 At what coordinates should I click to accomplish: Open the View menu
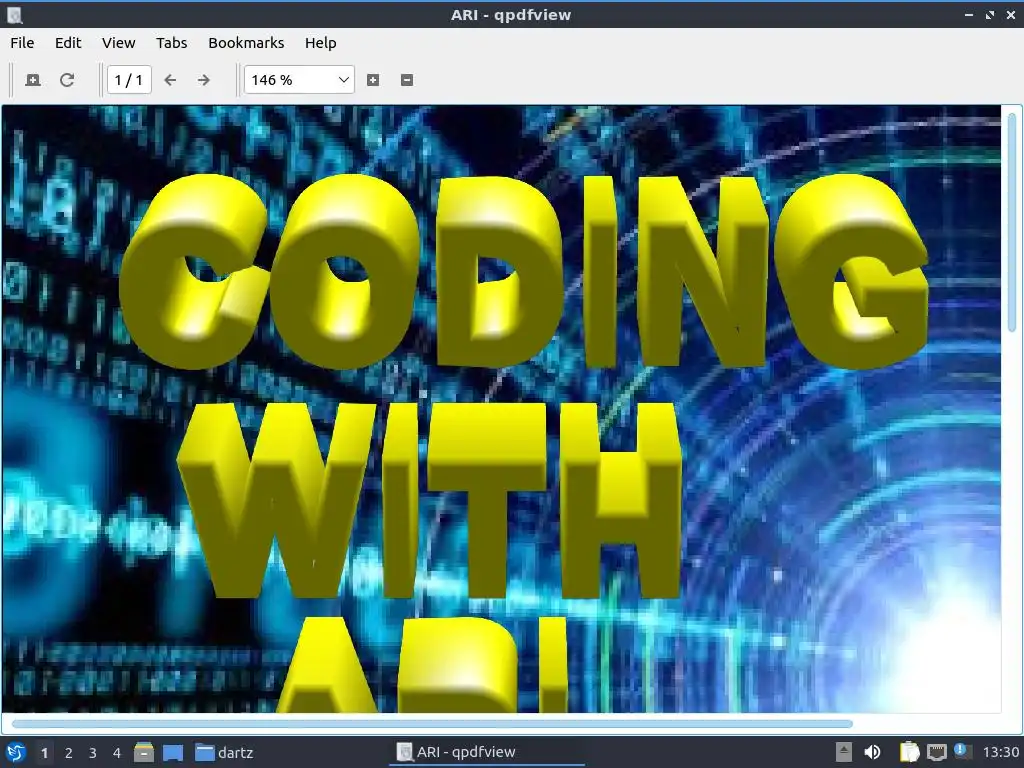coord(118,42)
